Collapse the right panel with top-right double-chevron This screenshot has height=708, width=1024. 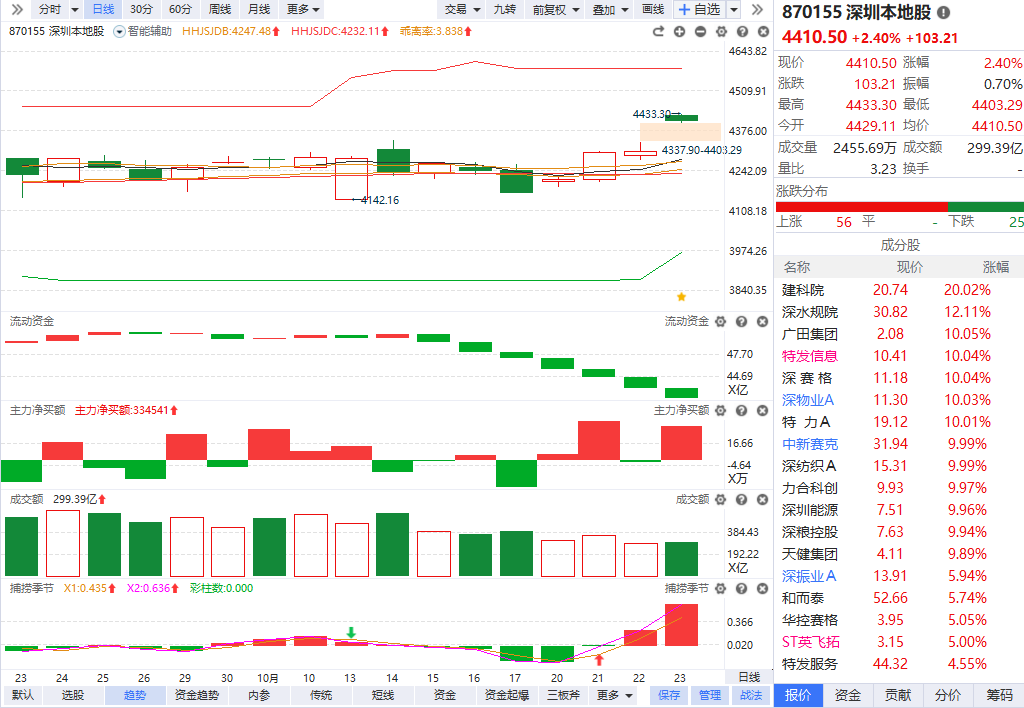click(757, 9)
